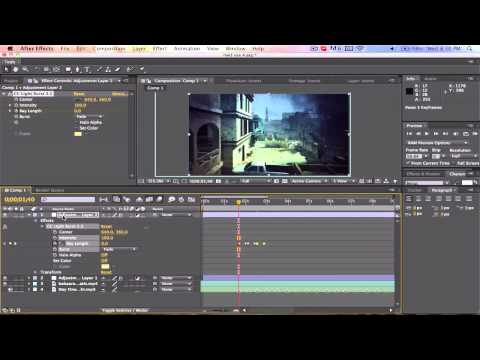Collapse CC Light Burst in Effect Controls
Screen dimensions: 480x360
(x=4, y=94)
